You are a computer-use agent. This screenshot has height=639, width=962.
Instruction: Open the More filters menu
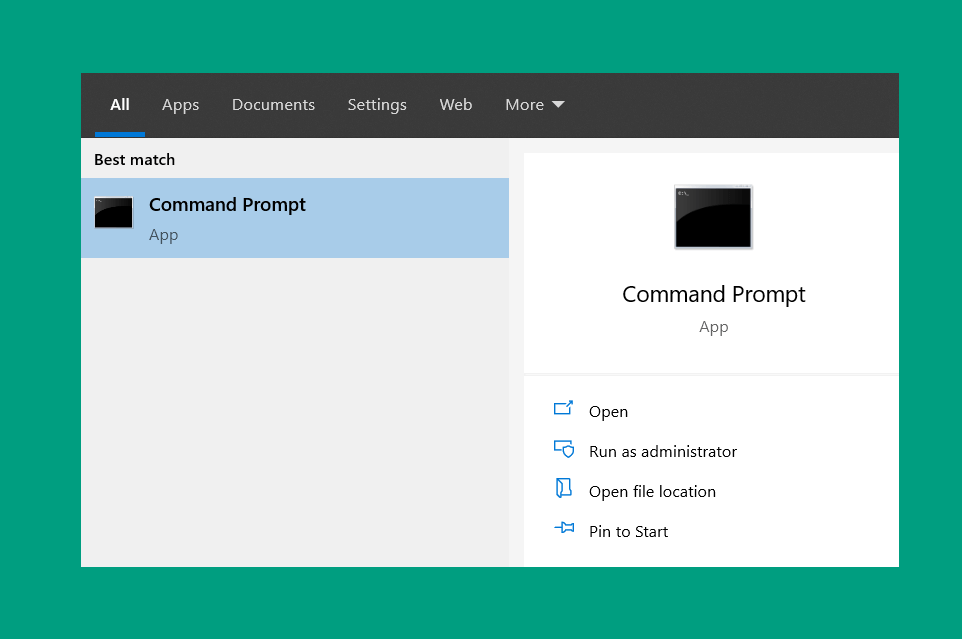[534, 105]
